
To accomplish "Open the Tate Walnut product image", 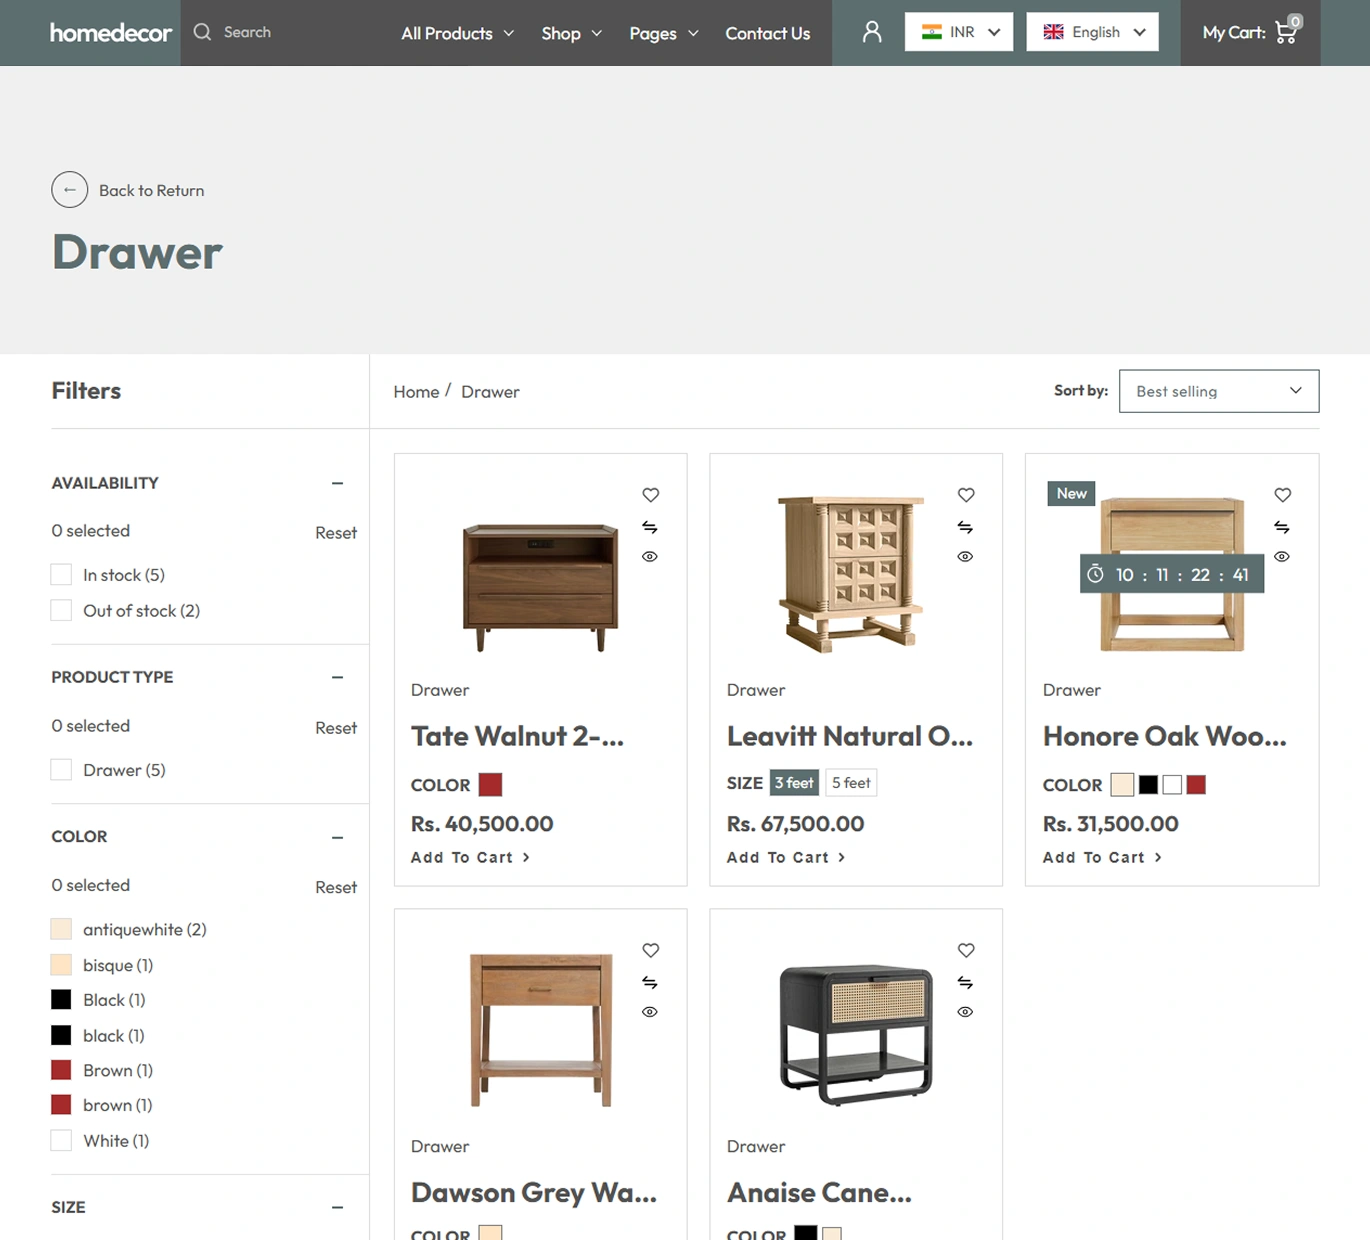I will point(540,587).
